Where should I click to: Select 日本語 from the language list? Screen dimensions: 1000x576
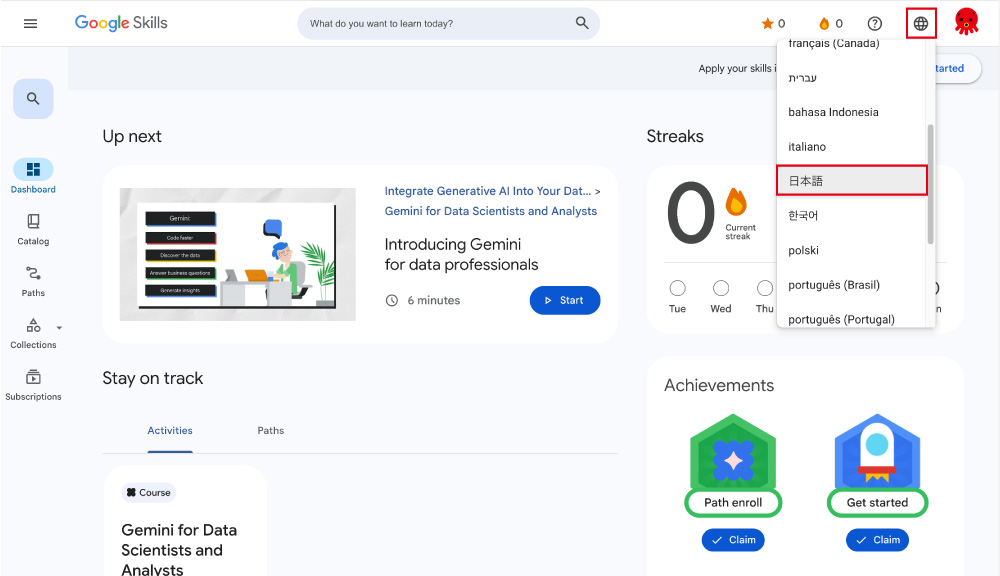[851, 180]
